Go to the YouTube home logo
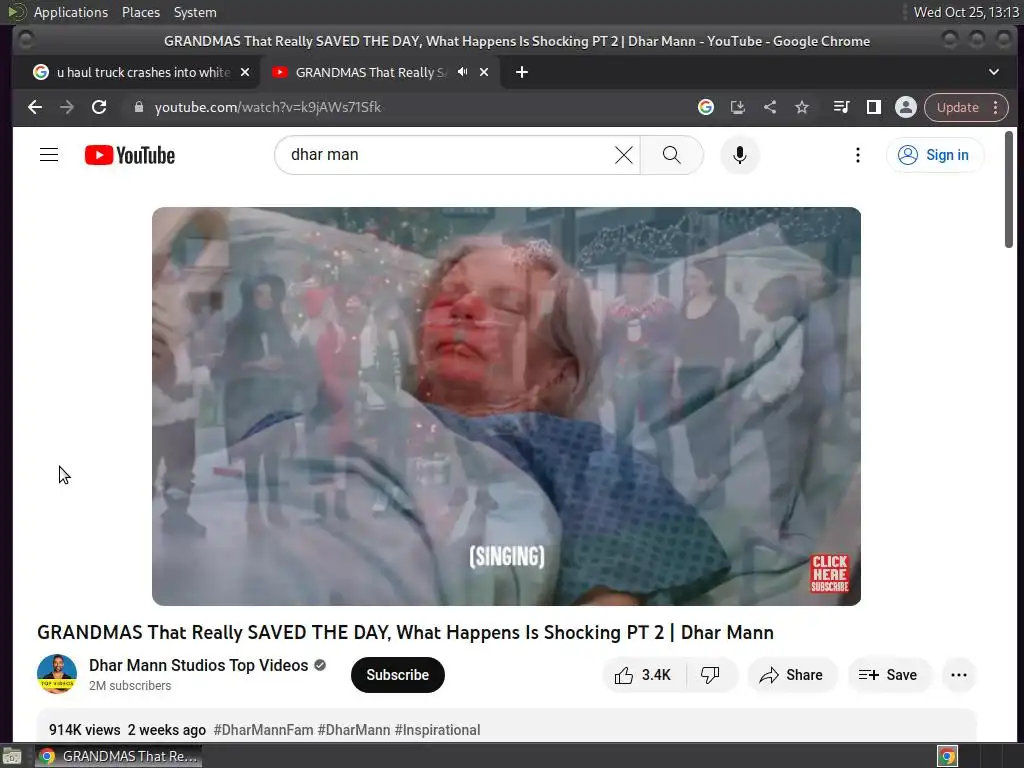 click(130, 155)
